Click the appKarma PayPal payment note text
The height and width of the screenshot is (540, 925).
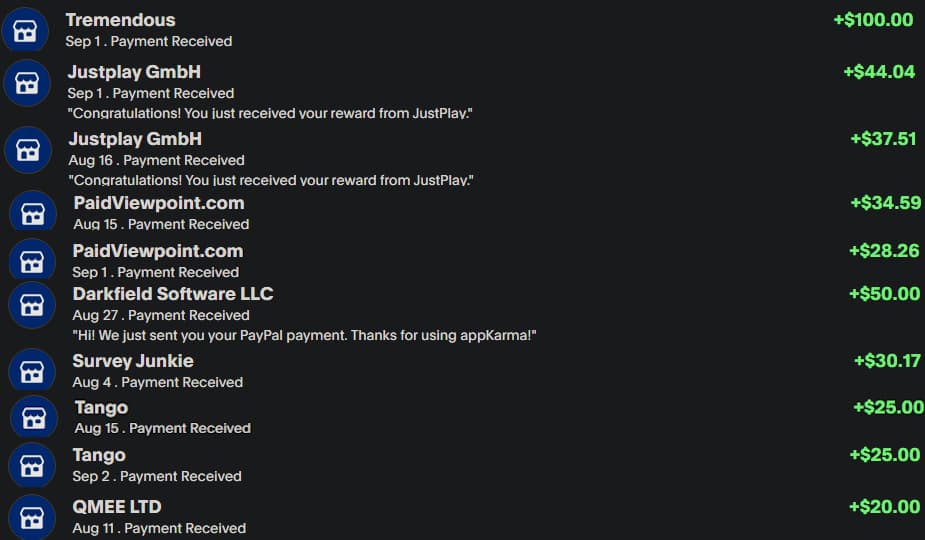305,335
